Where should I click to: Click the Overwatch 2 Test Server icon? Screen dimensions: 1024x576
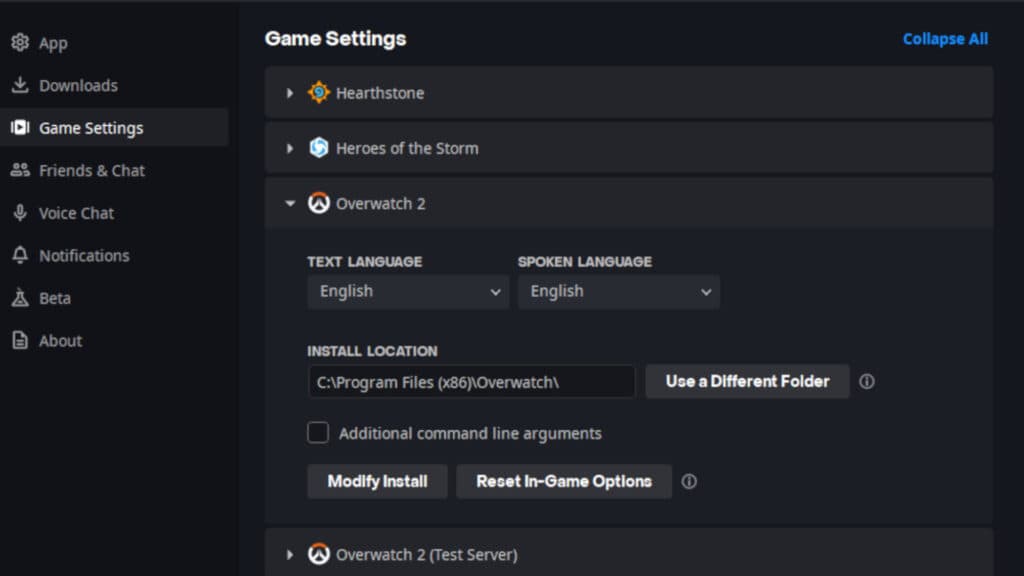[319, 554]
